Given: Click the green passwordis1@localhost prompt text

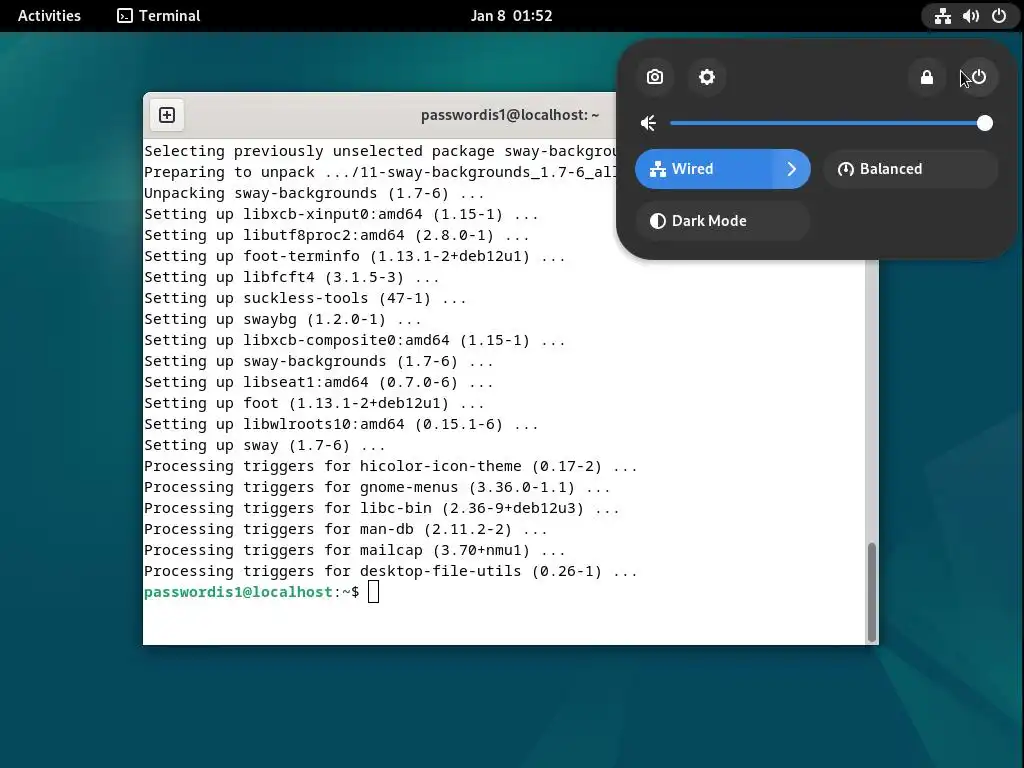Looking at the screenshot, I should tap(238, 592).
